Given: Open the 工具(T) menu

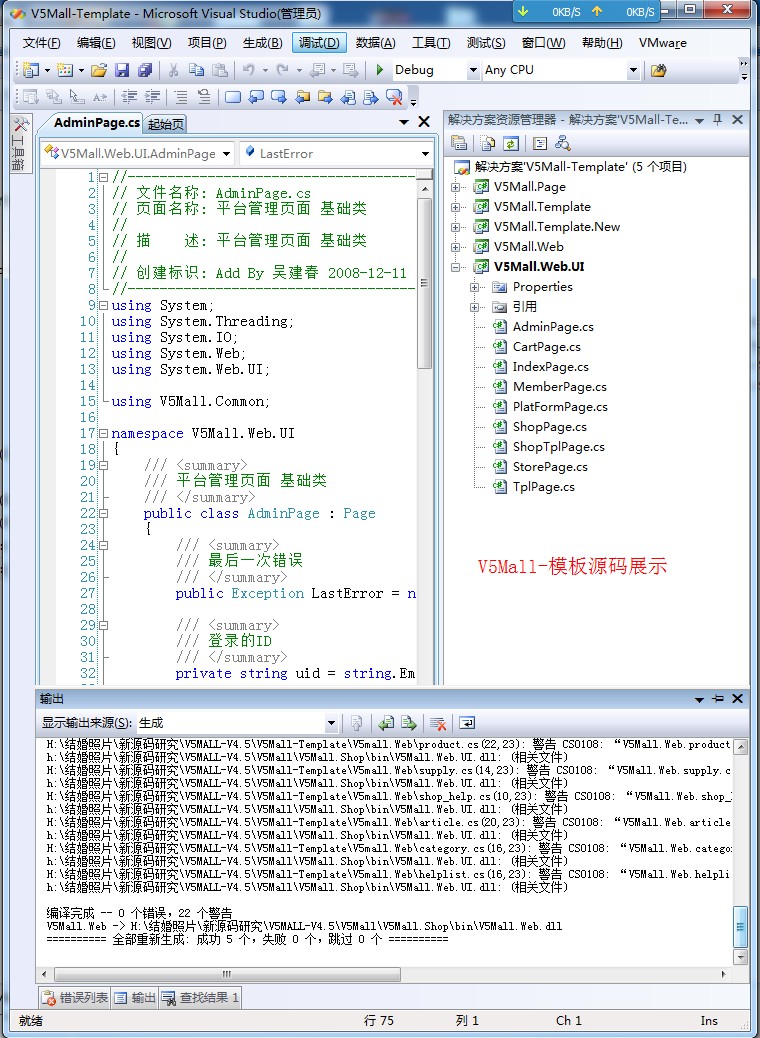Looking at the screenshot, I should 431,43.
